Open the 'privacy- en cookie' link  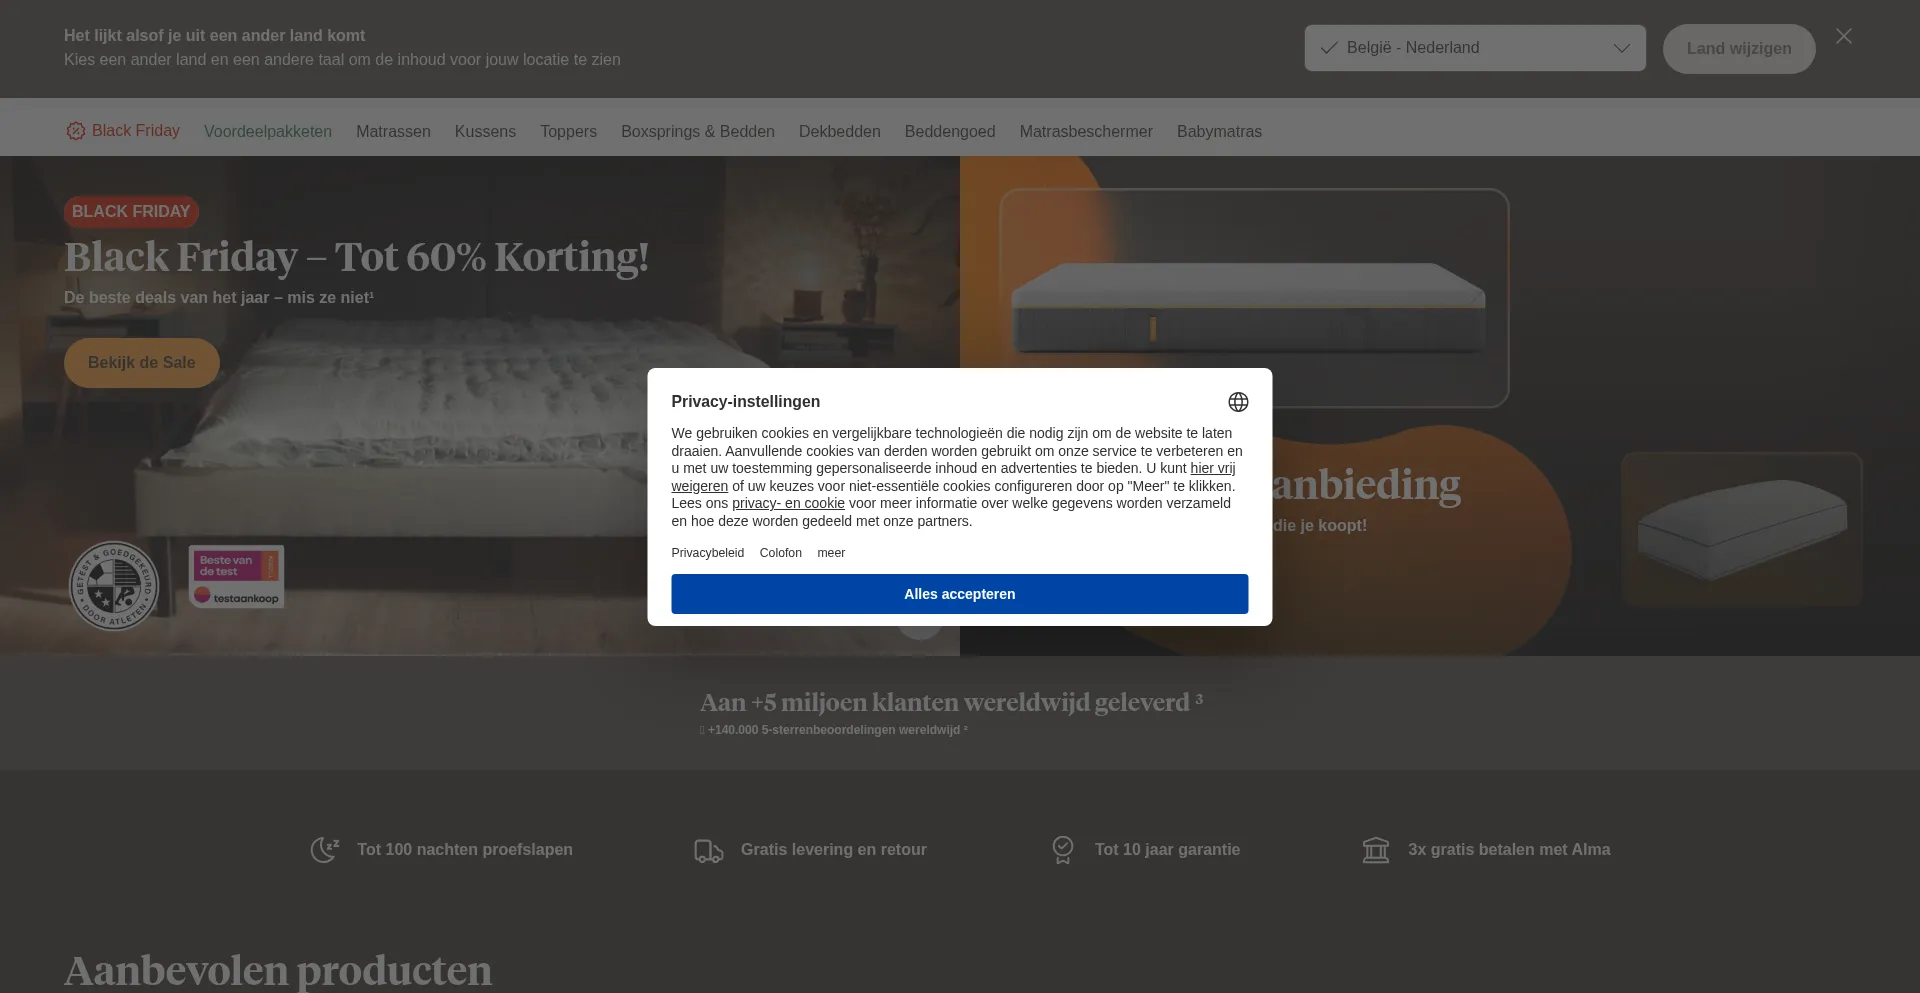pos(788,503)
